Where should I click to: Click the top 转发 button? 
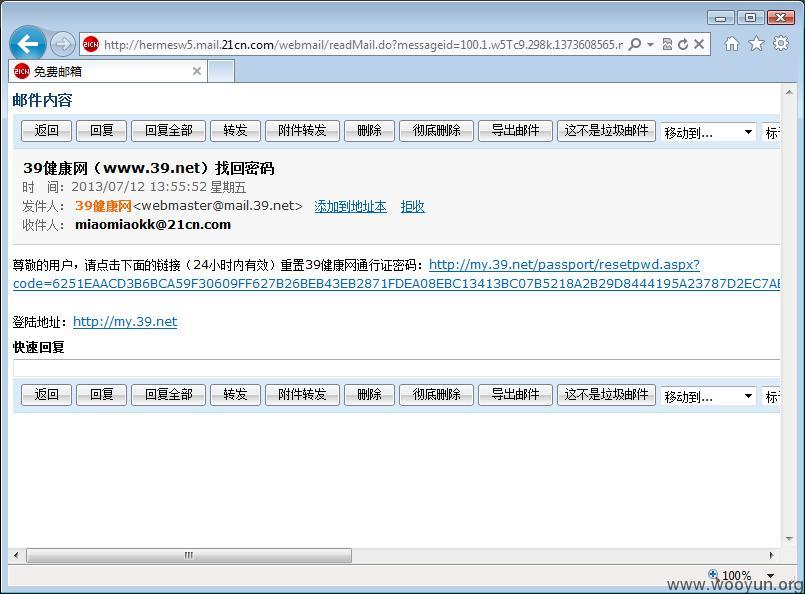[235, 130]
